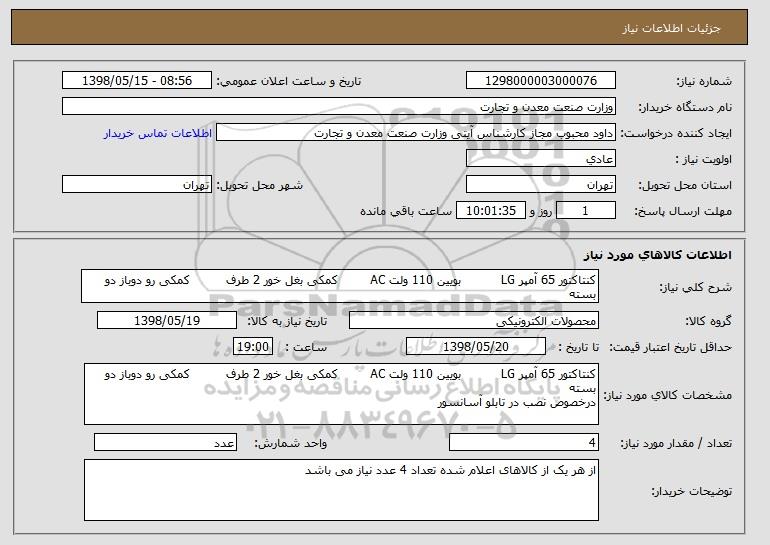Click the label نام دستگاه خریدار
770x545 pixels.
(x=685, y=107)
